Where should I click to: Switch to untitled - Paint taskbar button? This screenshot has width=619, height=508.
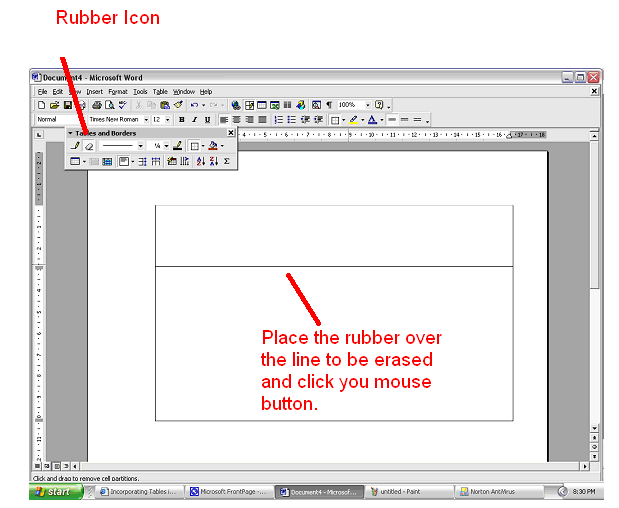[x=409, y=492]
